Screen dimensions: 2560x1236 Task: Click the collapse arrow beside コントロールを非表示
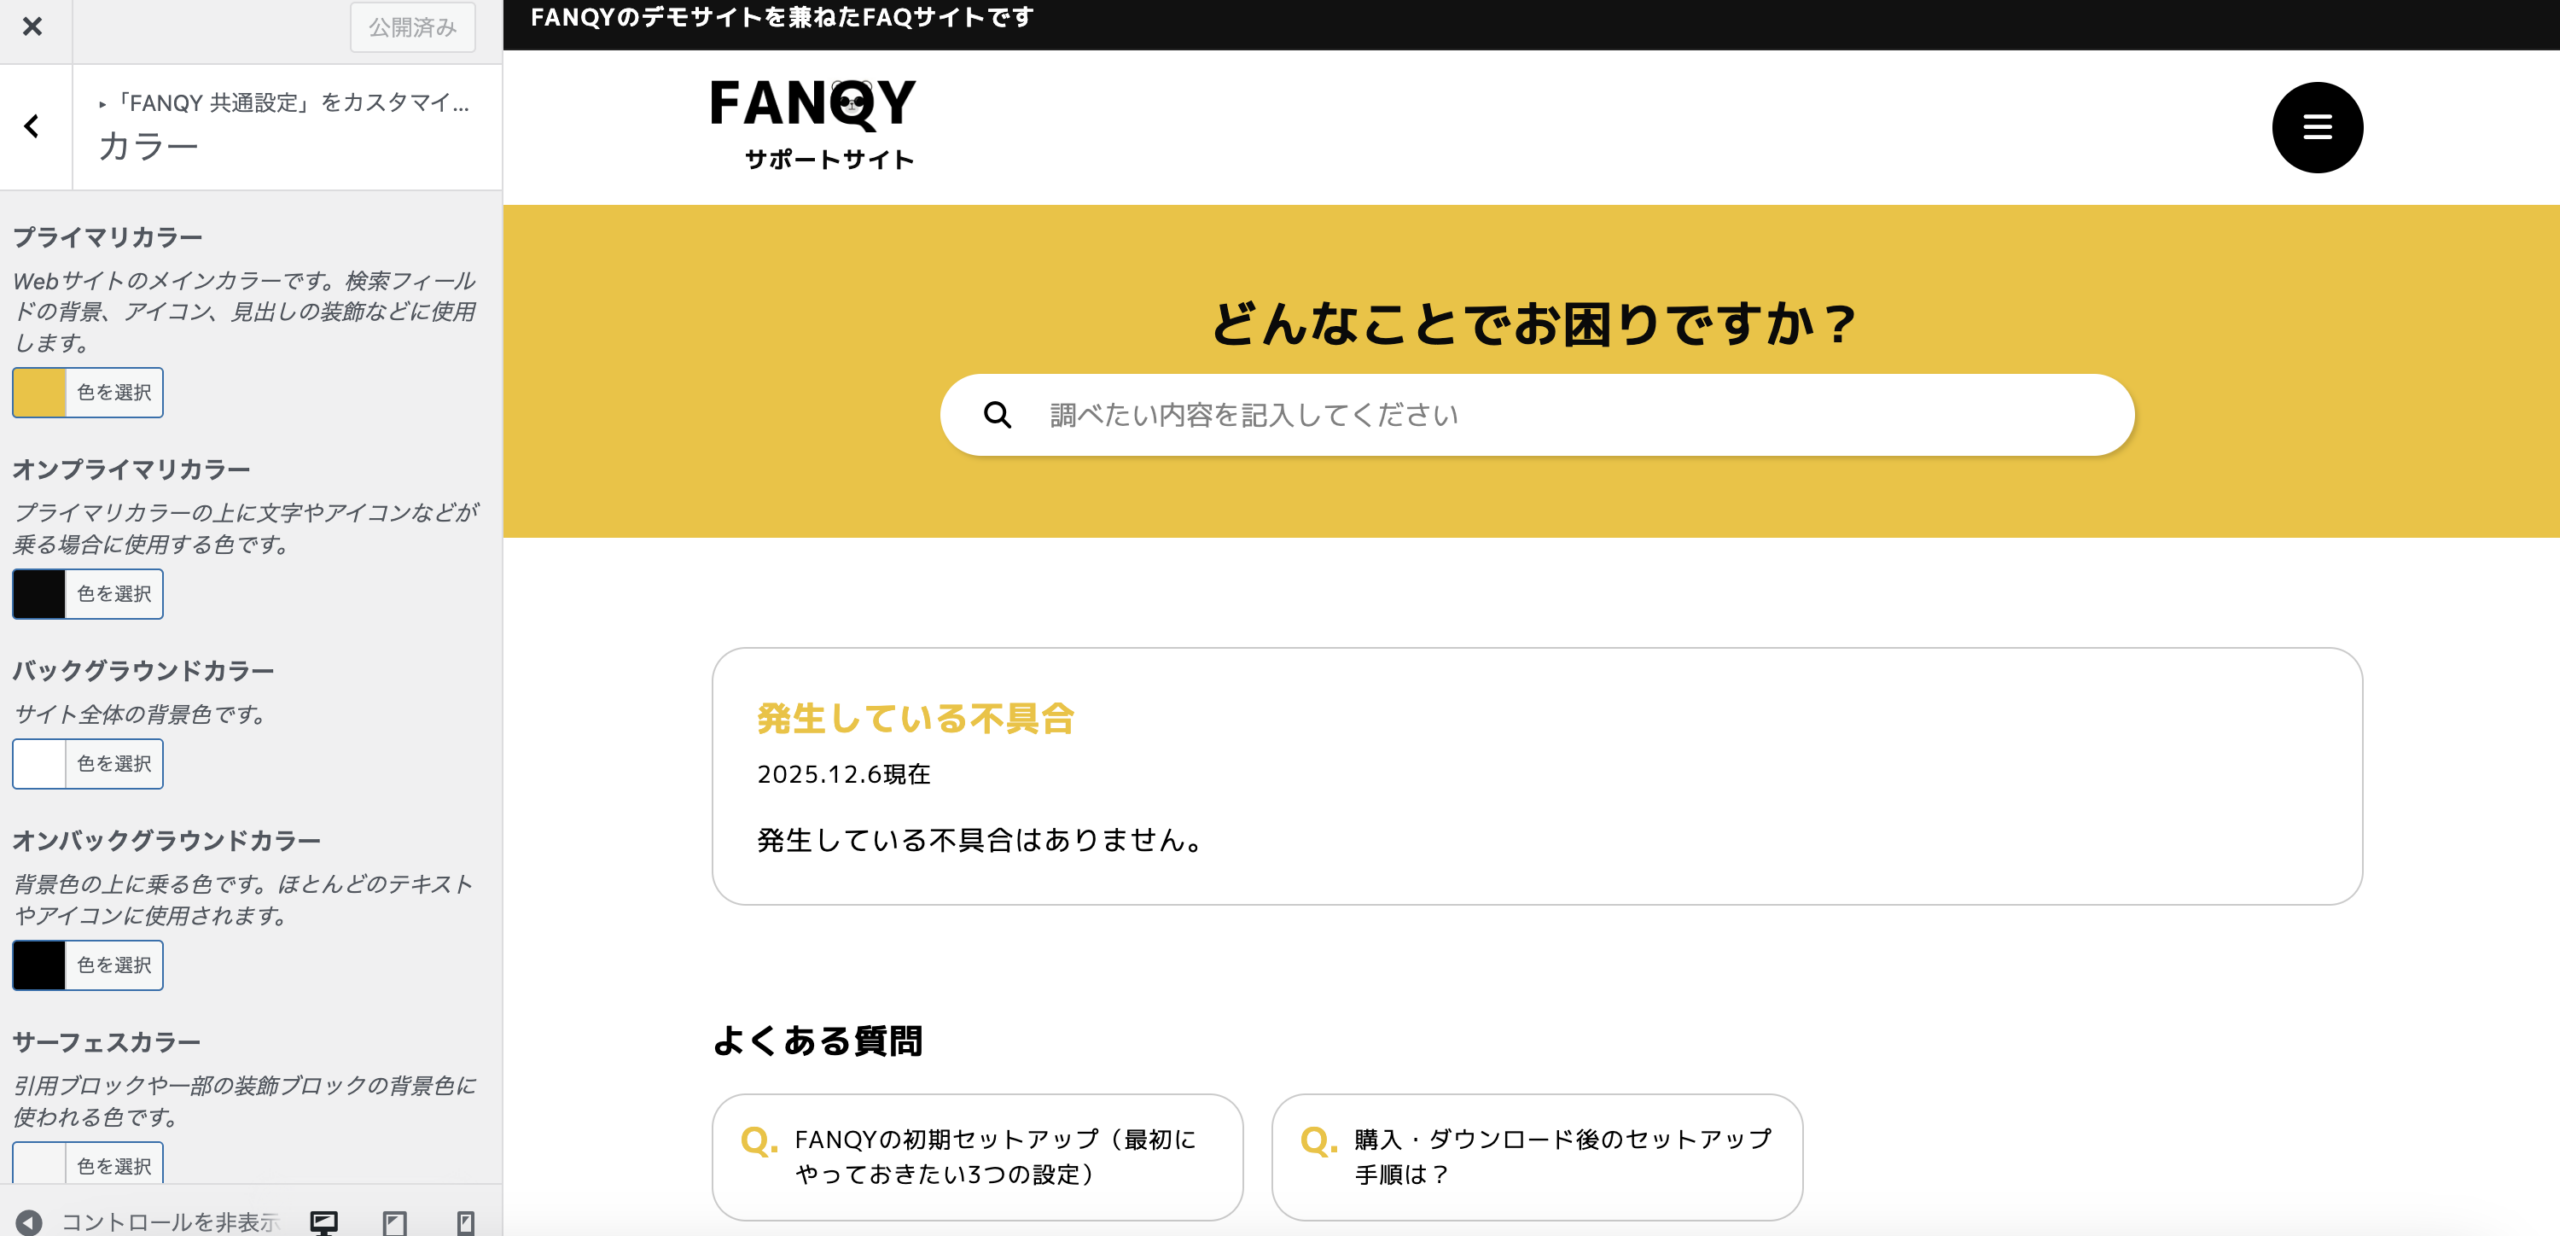pyautogui.click(x=29, y=1222)
